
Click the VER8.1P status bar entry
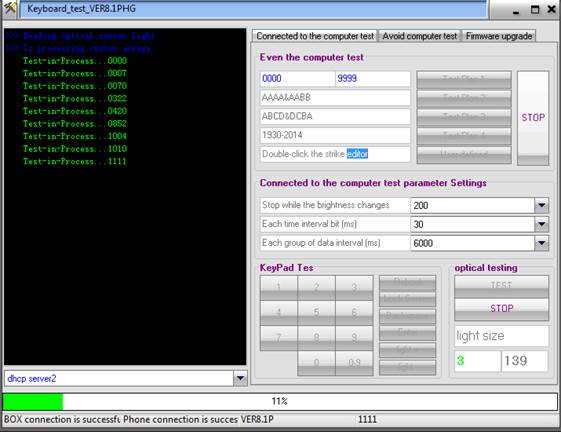click(257, 419)
